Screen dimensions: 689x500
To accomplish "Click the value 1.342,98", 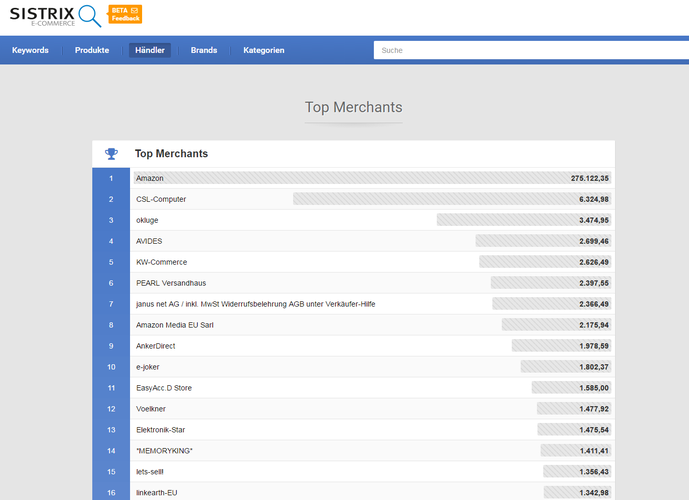I will [x=594, y=493].
